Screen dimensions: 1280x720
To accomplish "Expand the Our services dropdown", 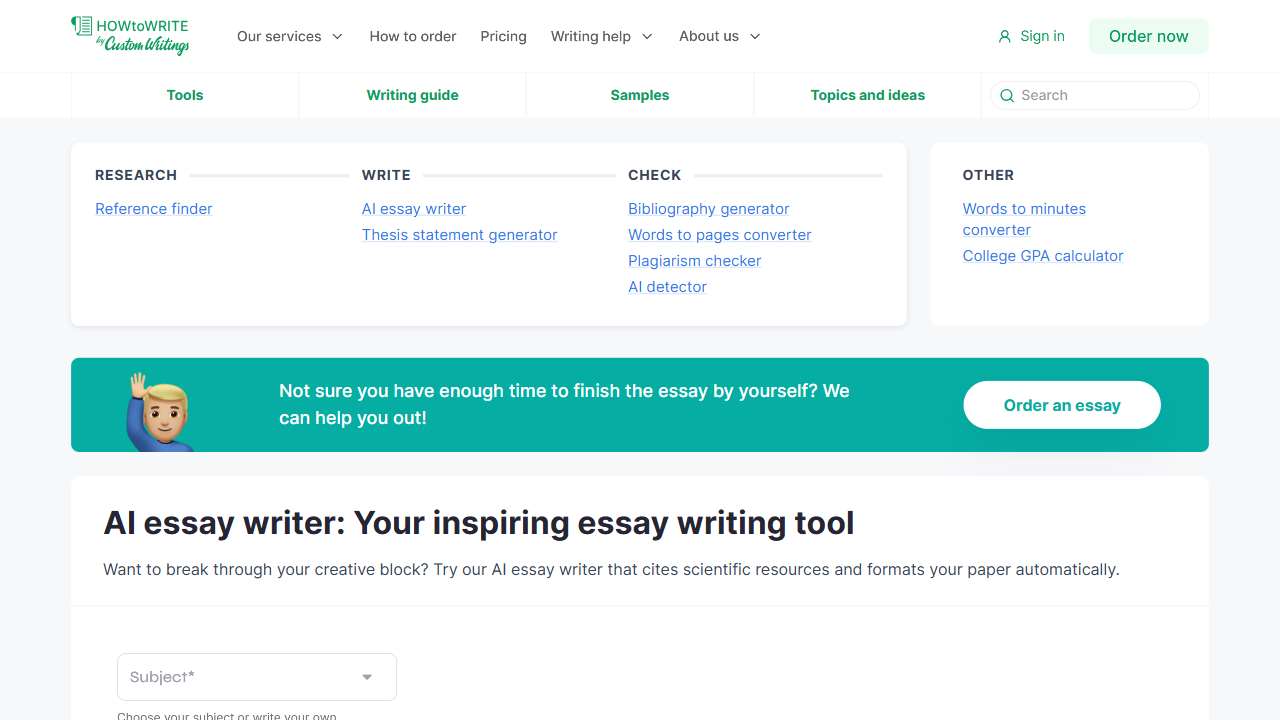I will (x=289, y=36).
